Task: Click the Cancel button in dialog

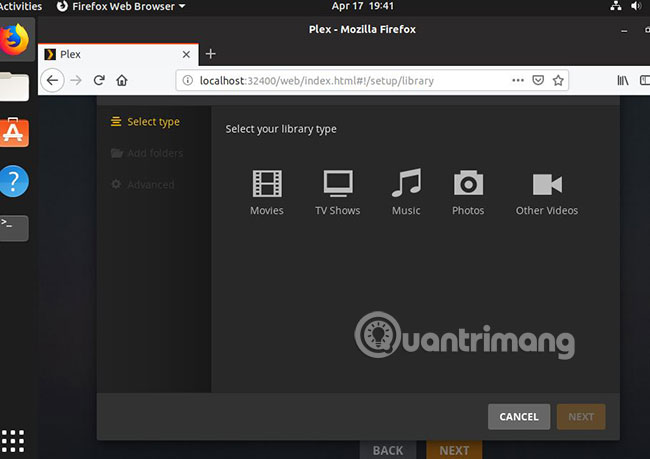Action: click(519, 417)
